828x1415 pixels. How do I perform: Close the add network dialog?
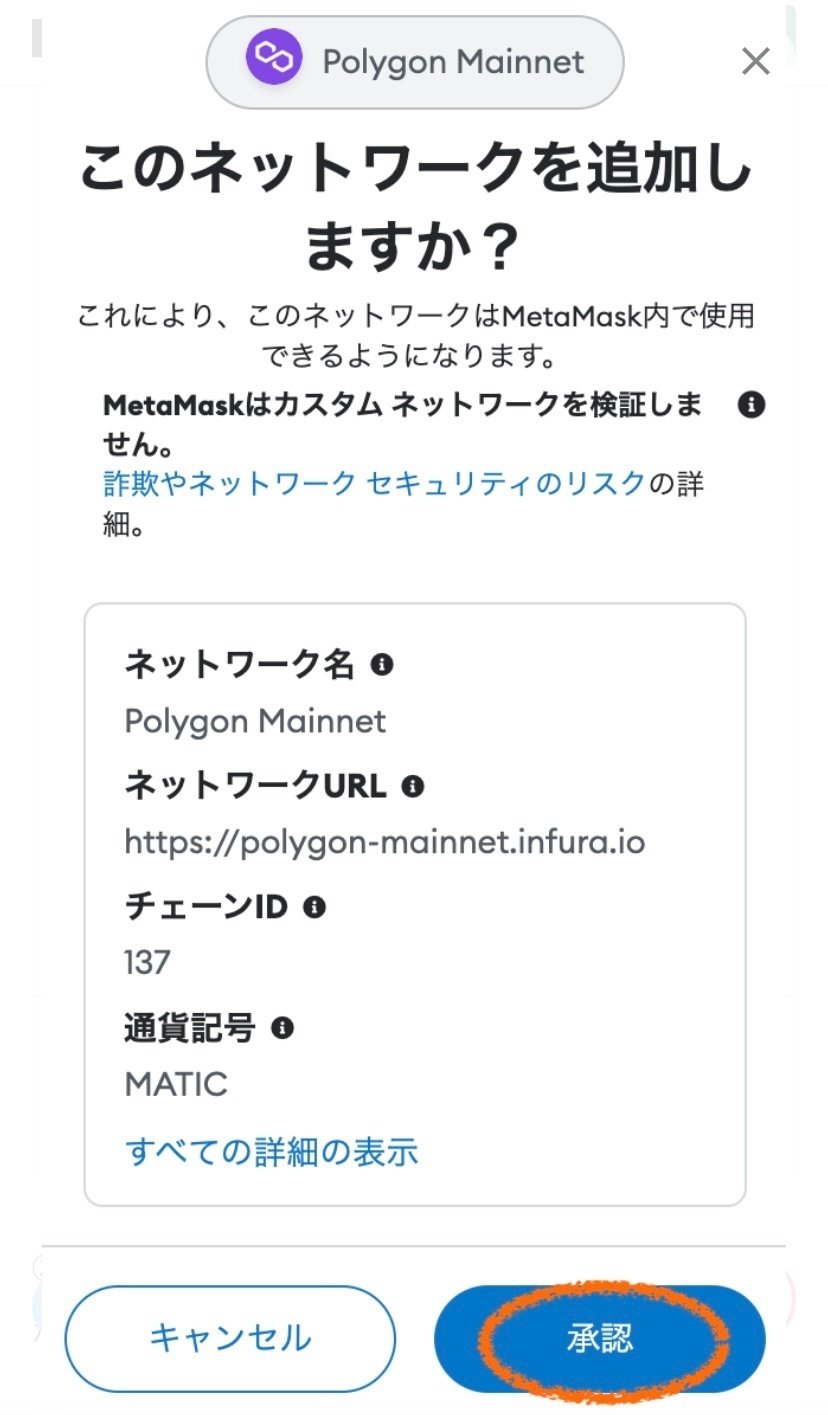coord(756,62)
